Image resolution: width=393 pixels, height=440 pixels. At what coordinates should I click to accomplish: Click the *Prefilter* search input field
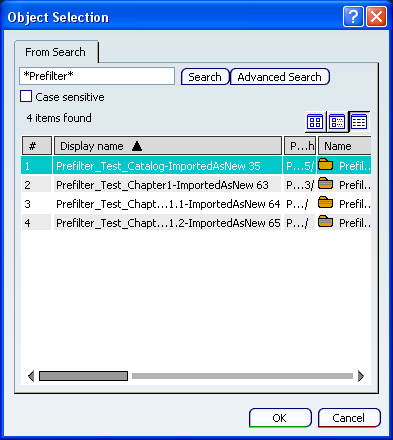pyautogui.click(x=97, y=76)
